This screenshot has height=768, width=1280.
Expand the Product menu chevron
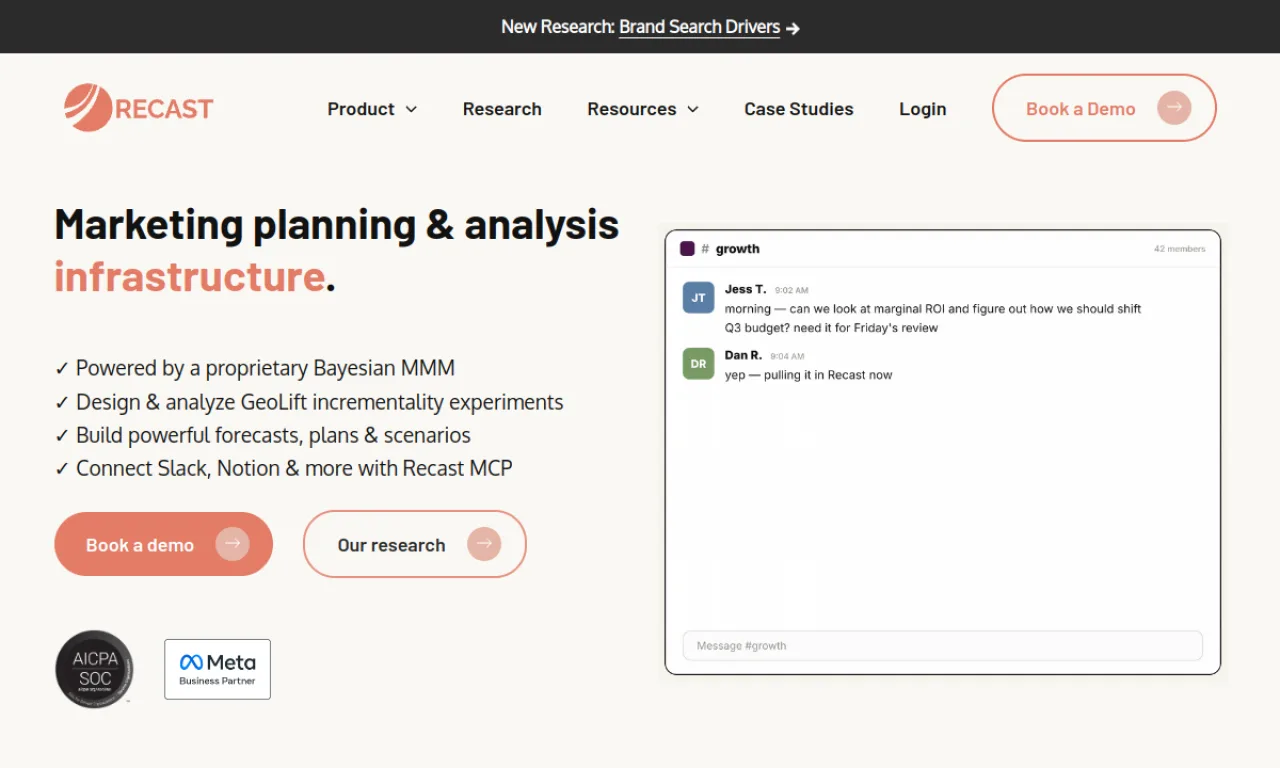[x=411, y=109]
